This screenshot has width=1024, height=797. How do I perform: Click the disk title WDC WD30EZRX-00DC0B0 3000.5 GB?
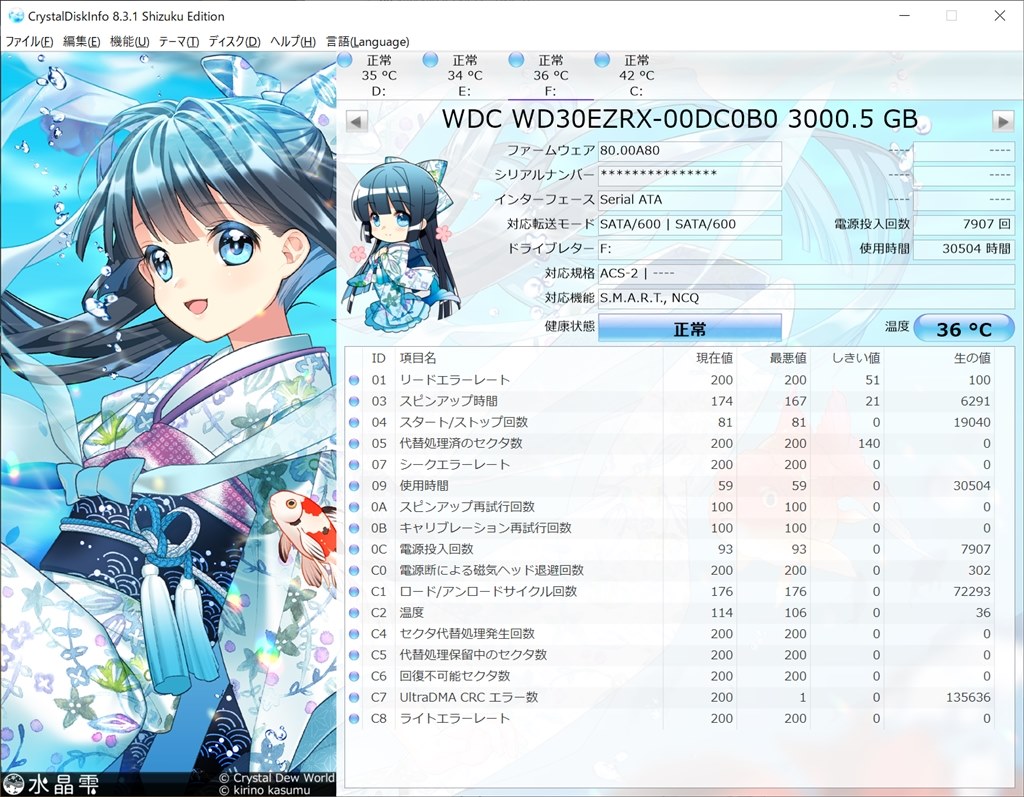tap(680, 120)
